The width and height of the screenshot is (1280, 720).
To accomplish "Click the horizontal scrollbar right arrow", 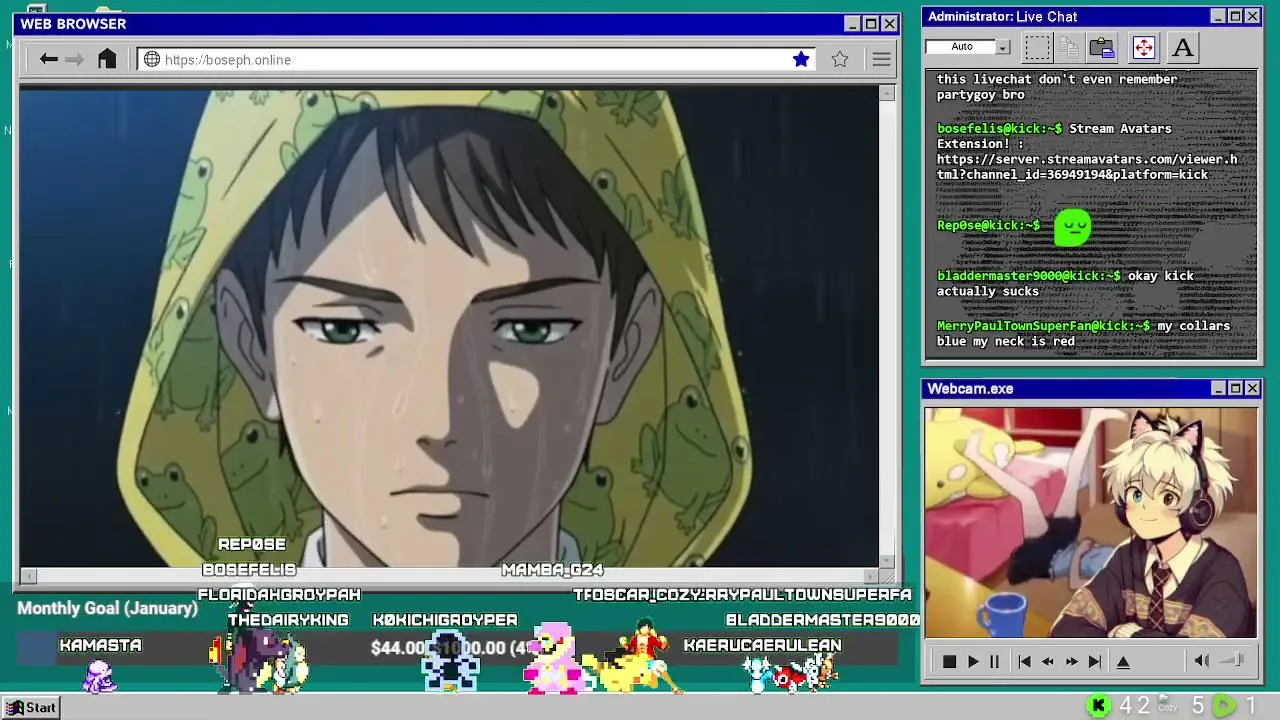I will click(x=870, y=576).
